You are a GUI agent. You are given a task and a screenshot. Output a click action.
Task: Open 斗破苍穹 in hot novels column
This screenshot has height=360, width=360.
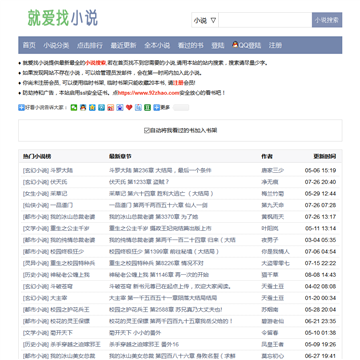pyautogui.click(x=61, y=286)
